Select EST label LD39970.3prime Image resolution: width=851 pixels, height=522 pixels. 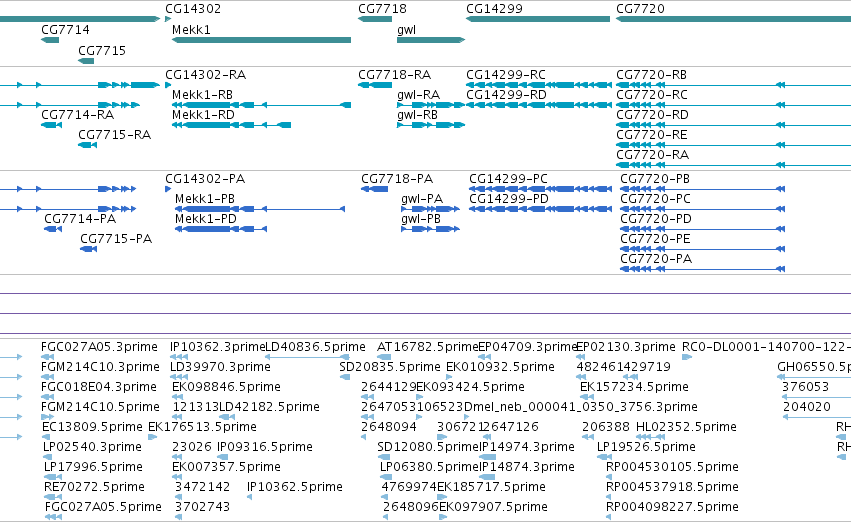(220, 367)
